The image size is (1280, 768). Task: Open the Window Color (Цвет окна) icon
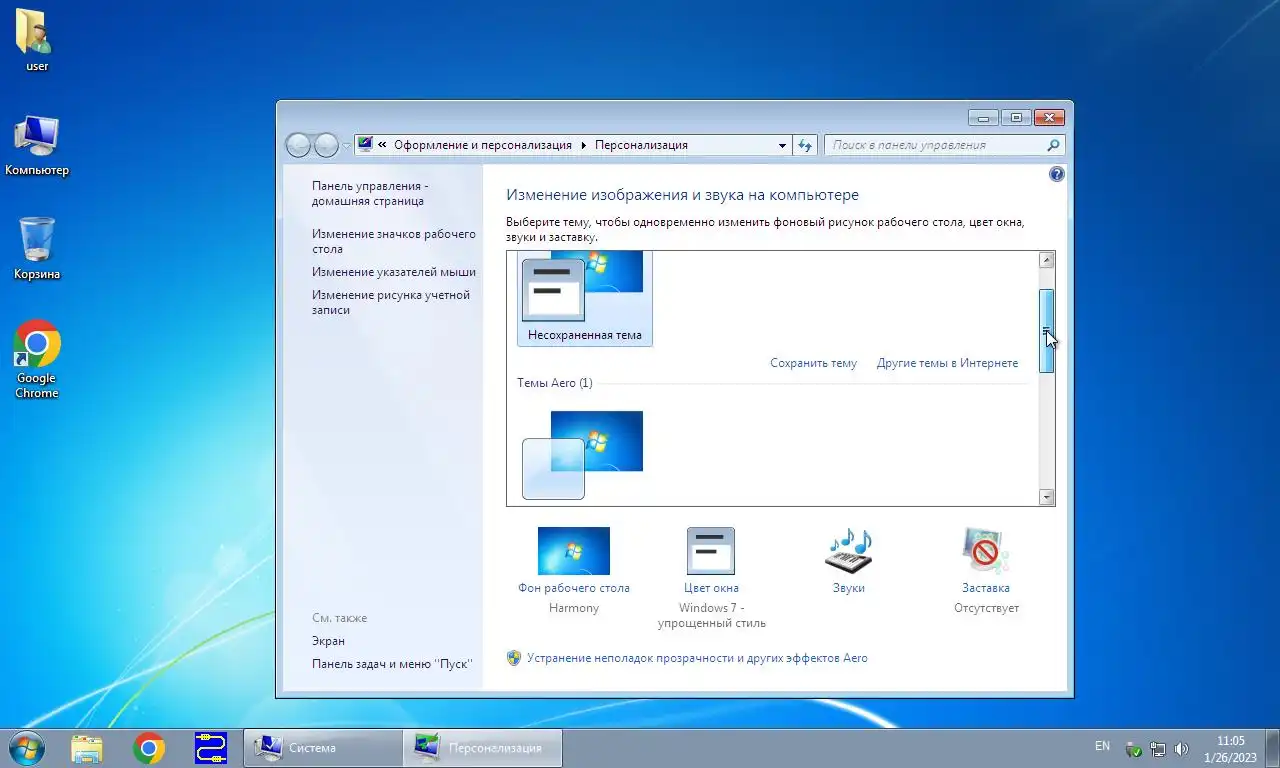coord(711,551)
